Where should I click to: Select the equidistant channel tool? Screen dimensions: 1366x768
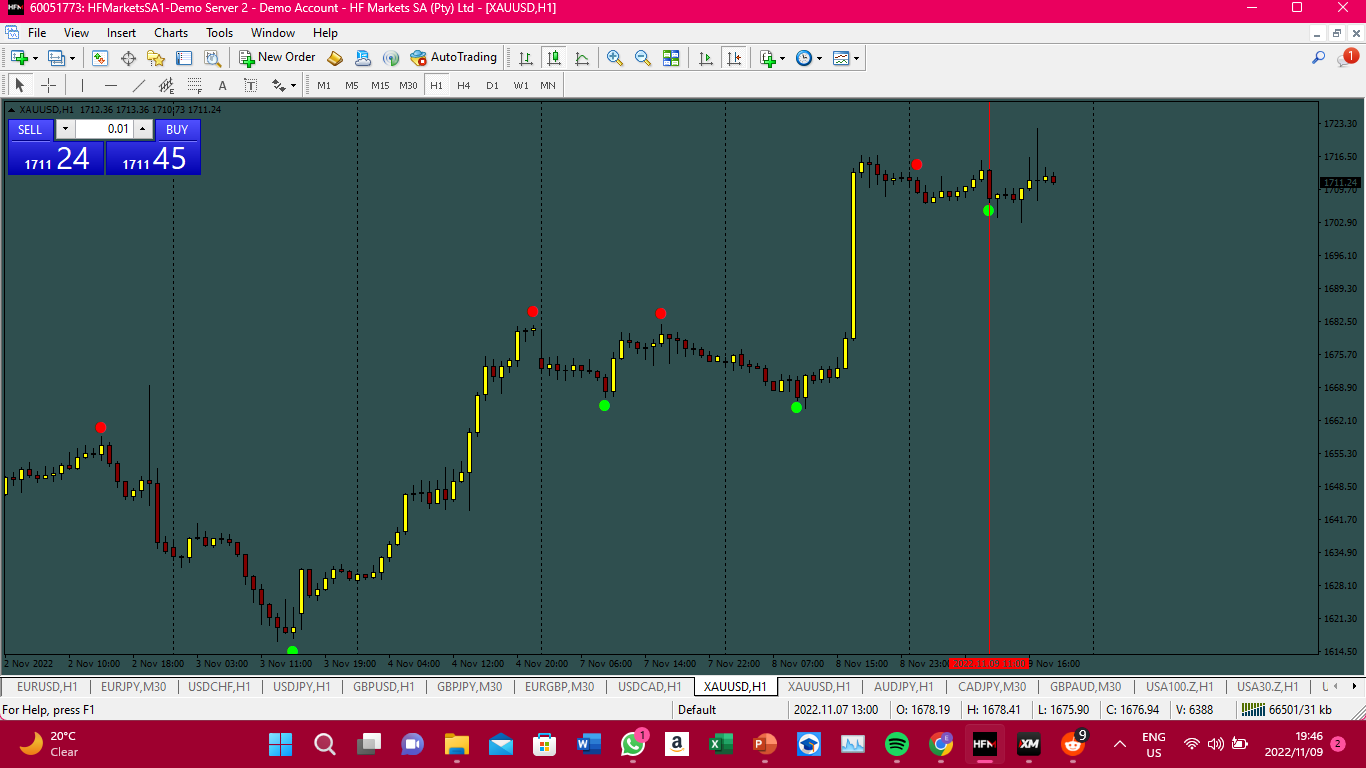(166, 85)
